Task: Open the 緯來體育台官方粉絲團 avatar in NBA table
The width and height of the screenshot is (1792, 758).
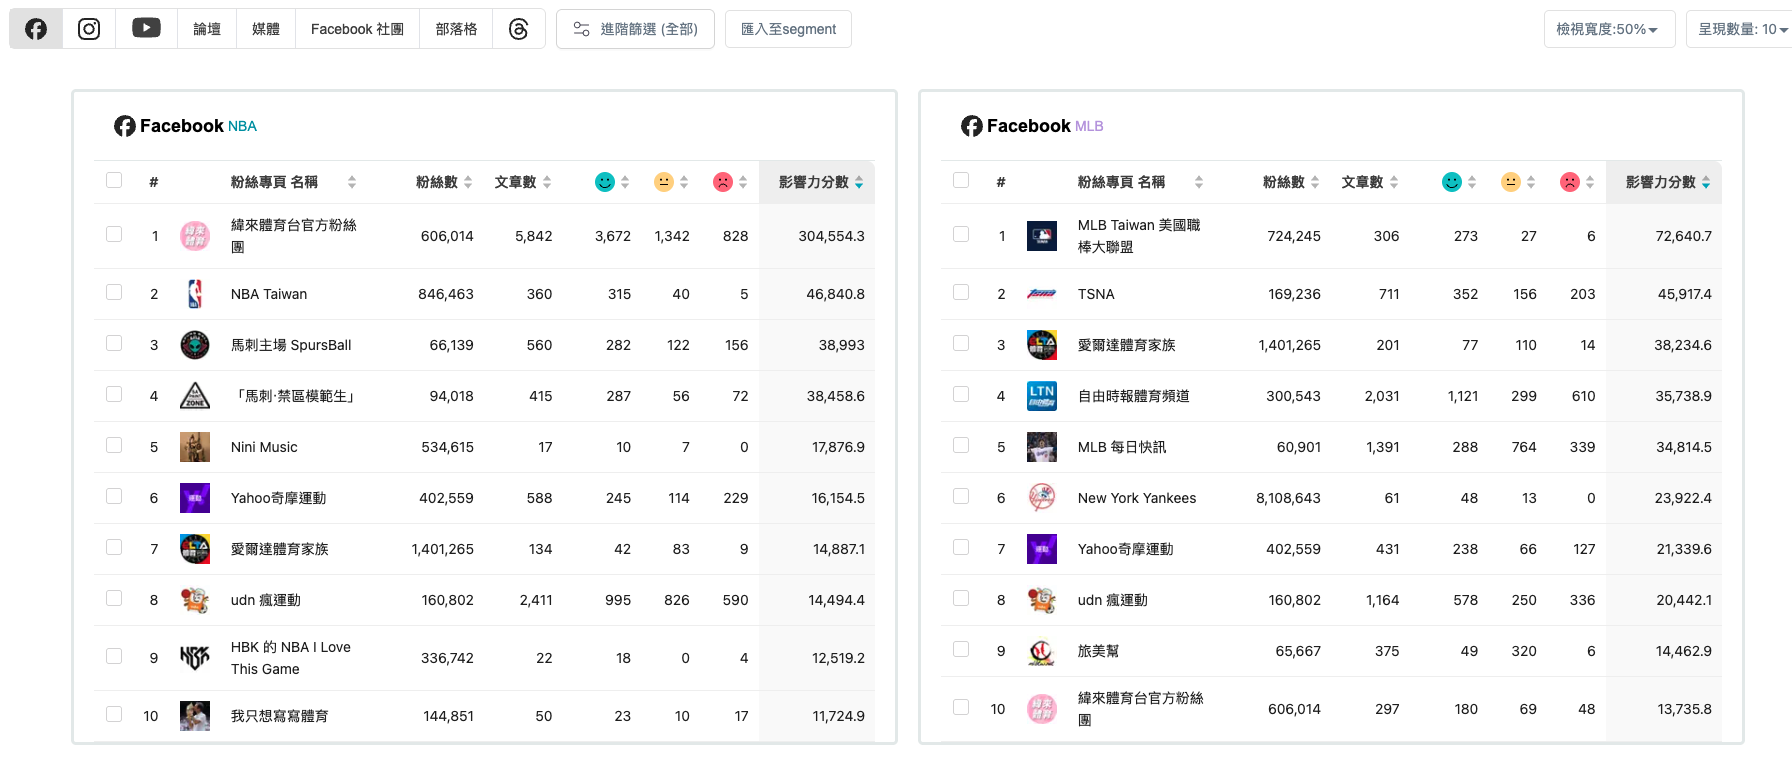Action: 195,236
